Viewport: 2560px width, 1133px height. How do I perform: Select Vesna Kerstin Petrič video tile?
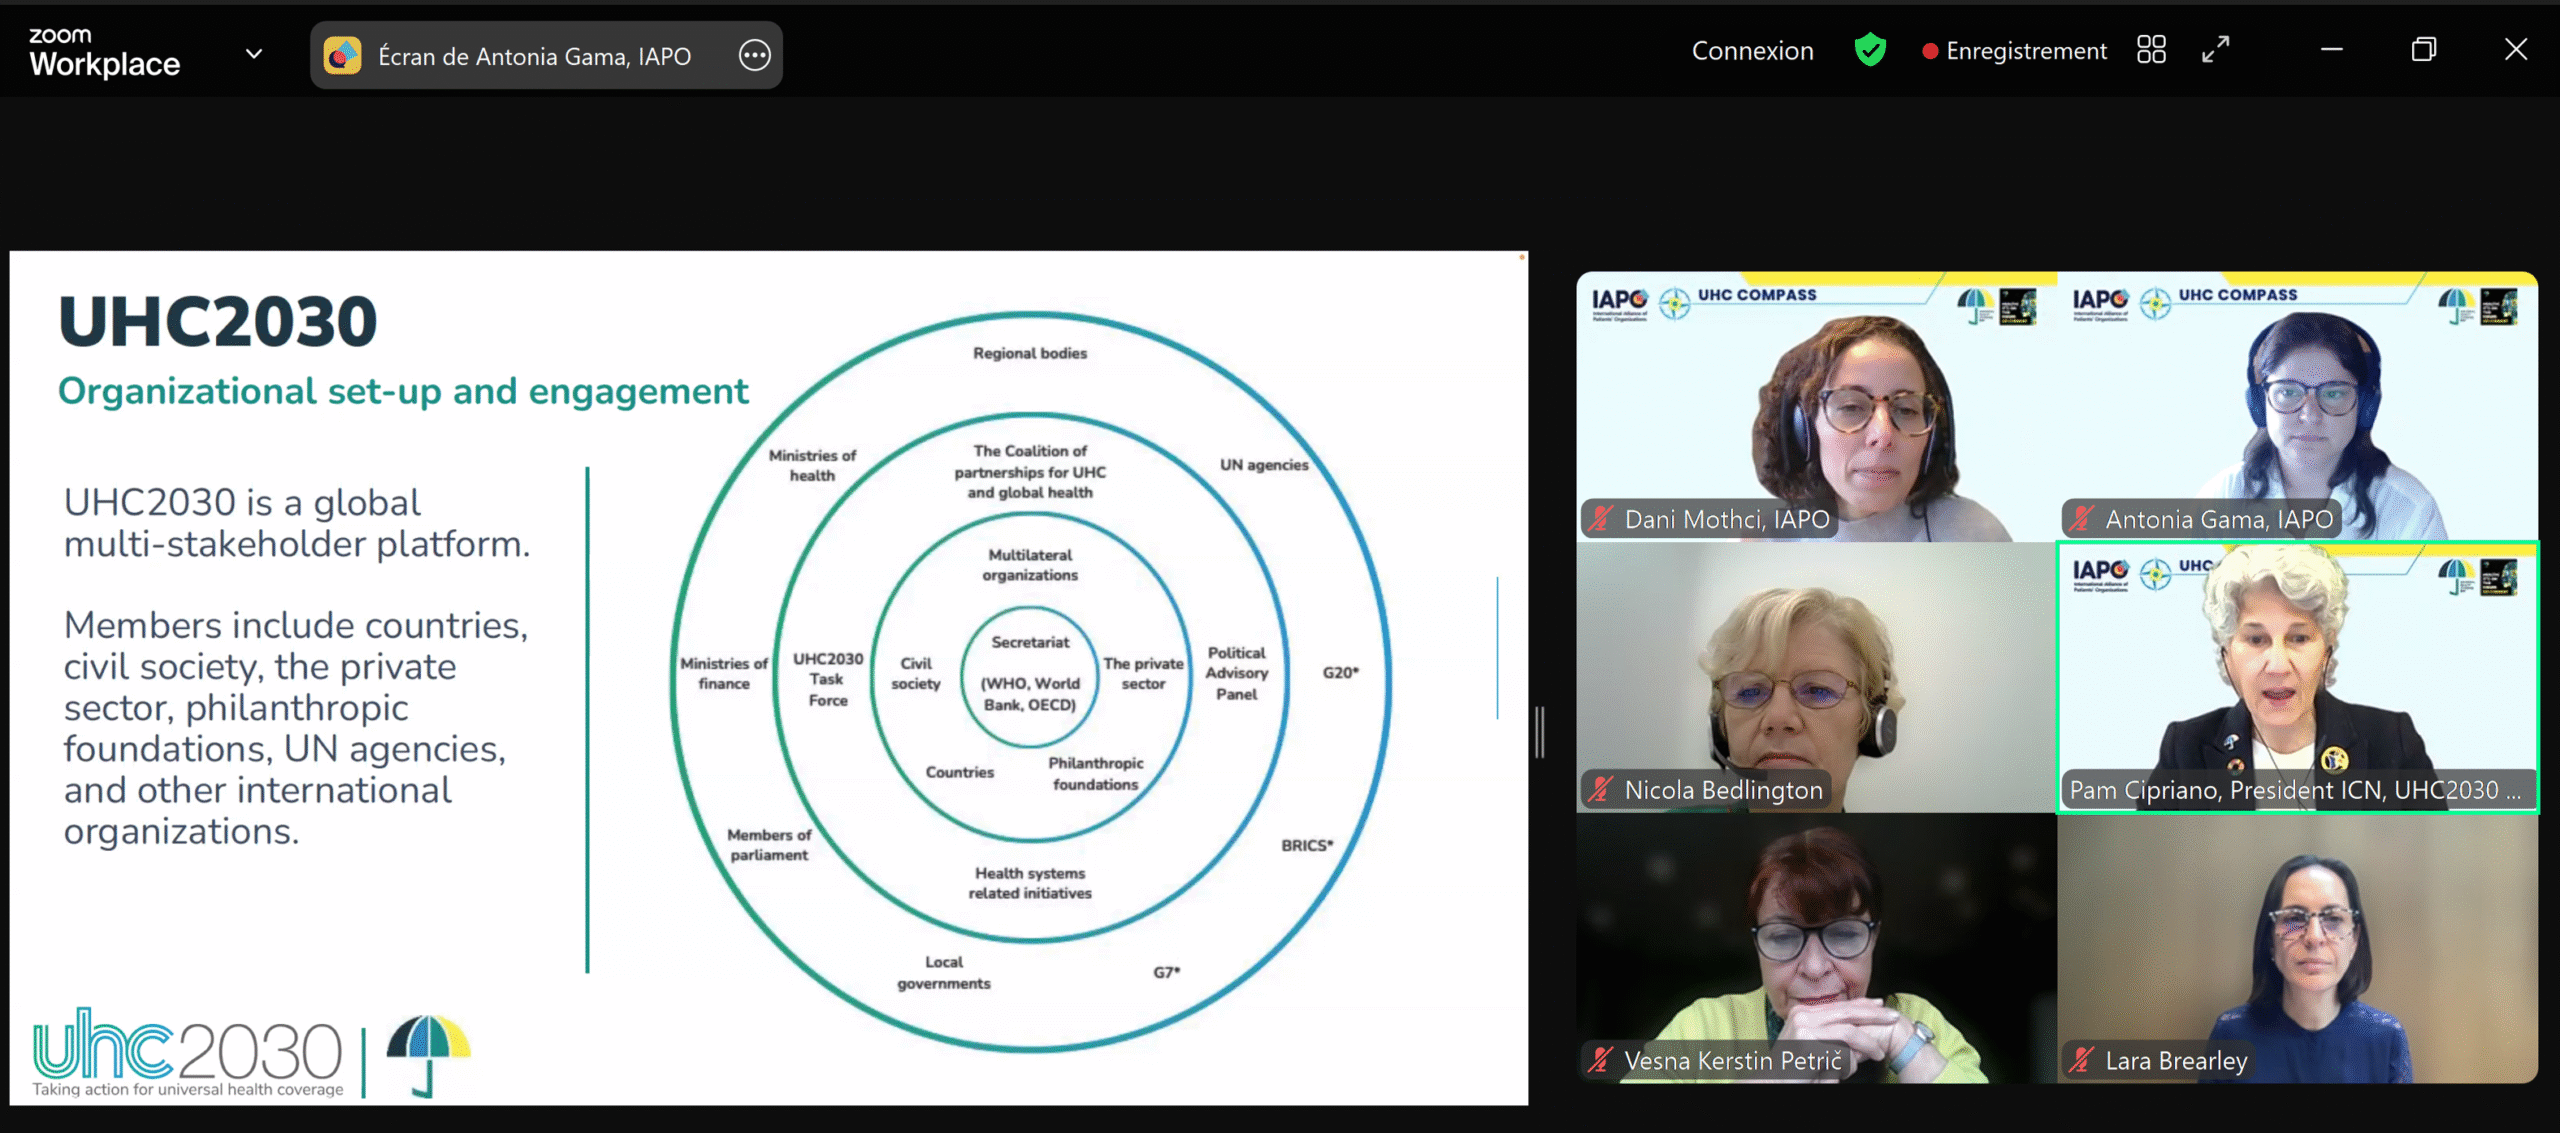1816,949
